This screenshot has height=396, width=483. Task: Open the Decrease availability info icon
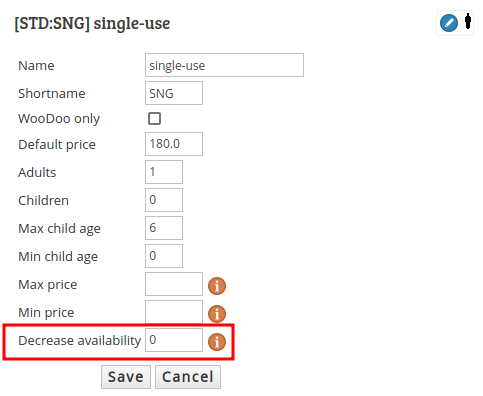[x=217, y=342]
